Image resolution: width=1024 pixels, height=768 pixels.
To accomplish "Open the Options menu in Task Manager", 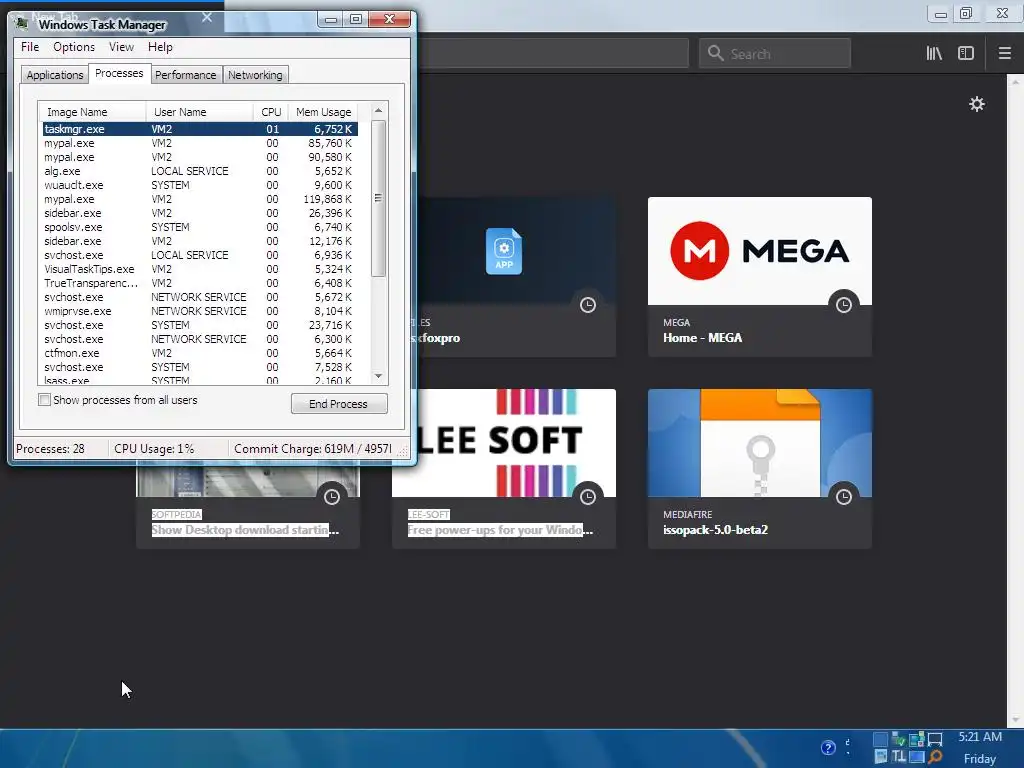I will [74, 47].
